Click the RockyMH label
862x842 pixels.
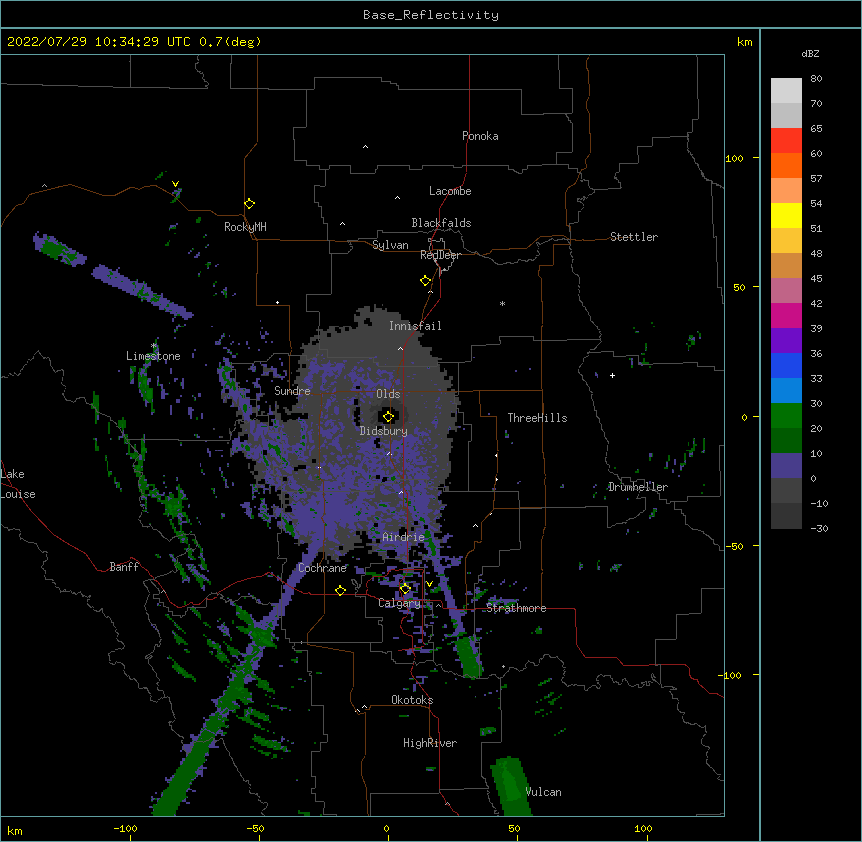pos(245,227)
